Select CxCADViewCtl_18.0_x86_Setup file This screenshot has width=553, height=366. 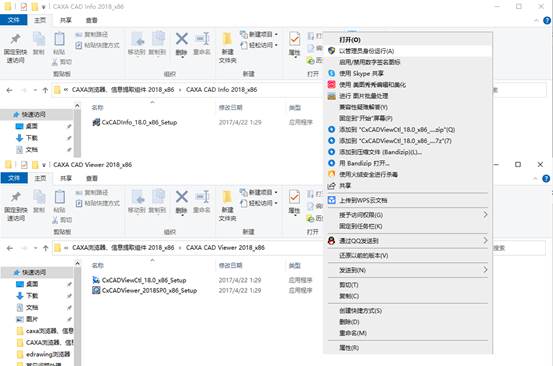pyautogui.click(x=139, y=280)
